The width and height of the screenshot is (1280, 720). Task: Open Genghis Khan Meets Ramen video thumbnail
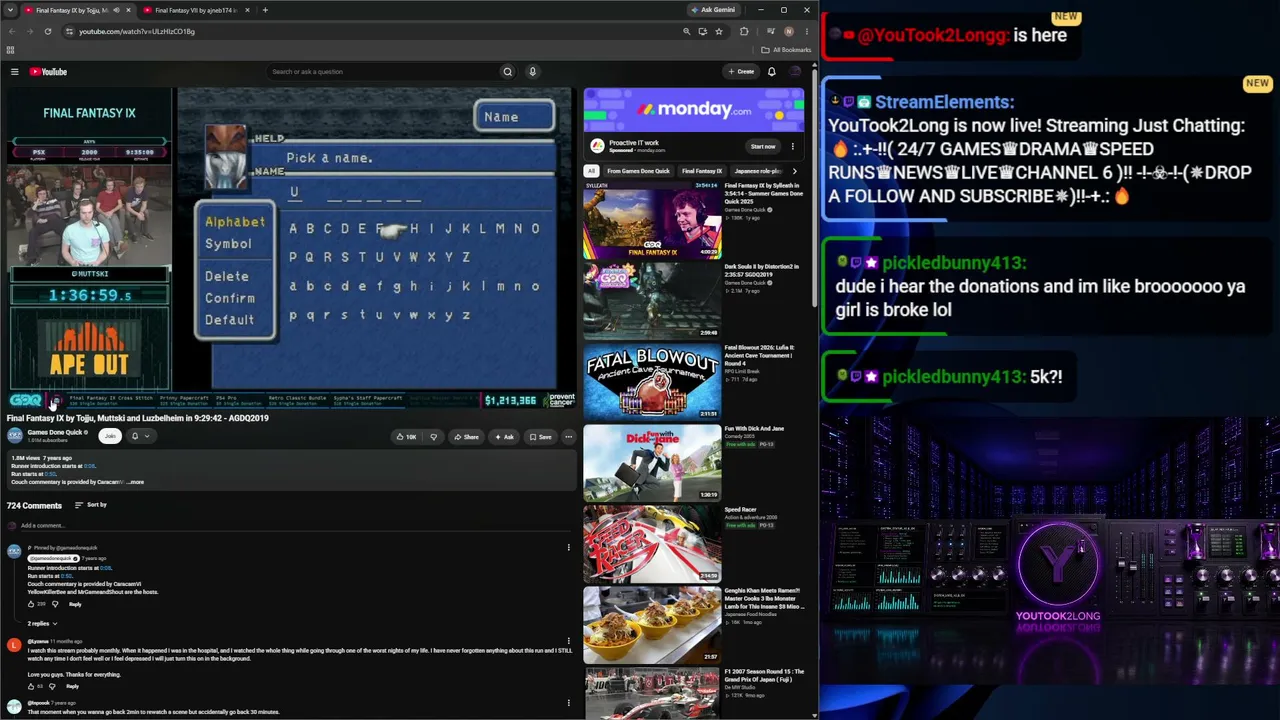pos(652,625)
